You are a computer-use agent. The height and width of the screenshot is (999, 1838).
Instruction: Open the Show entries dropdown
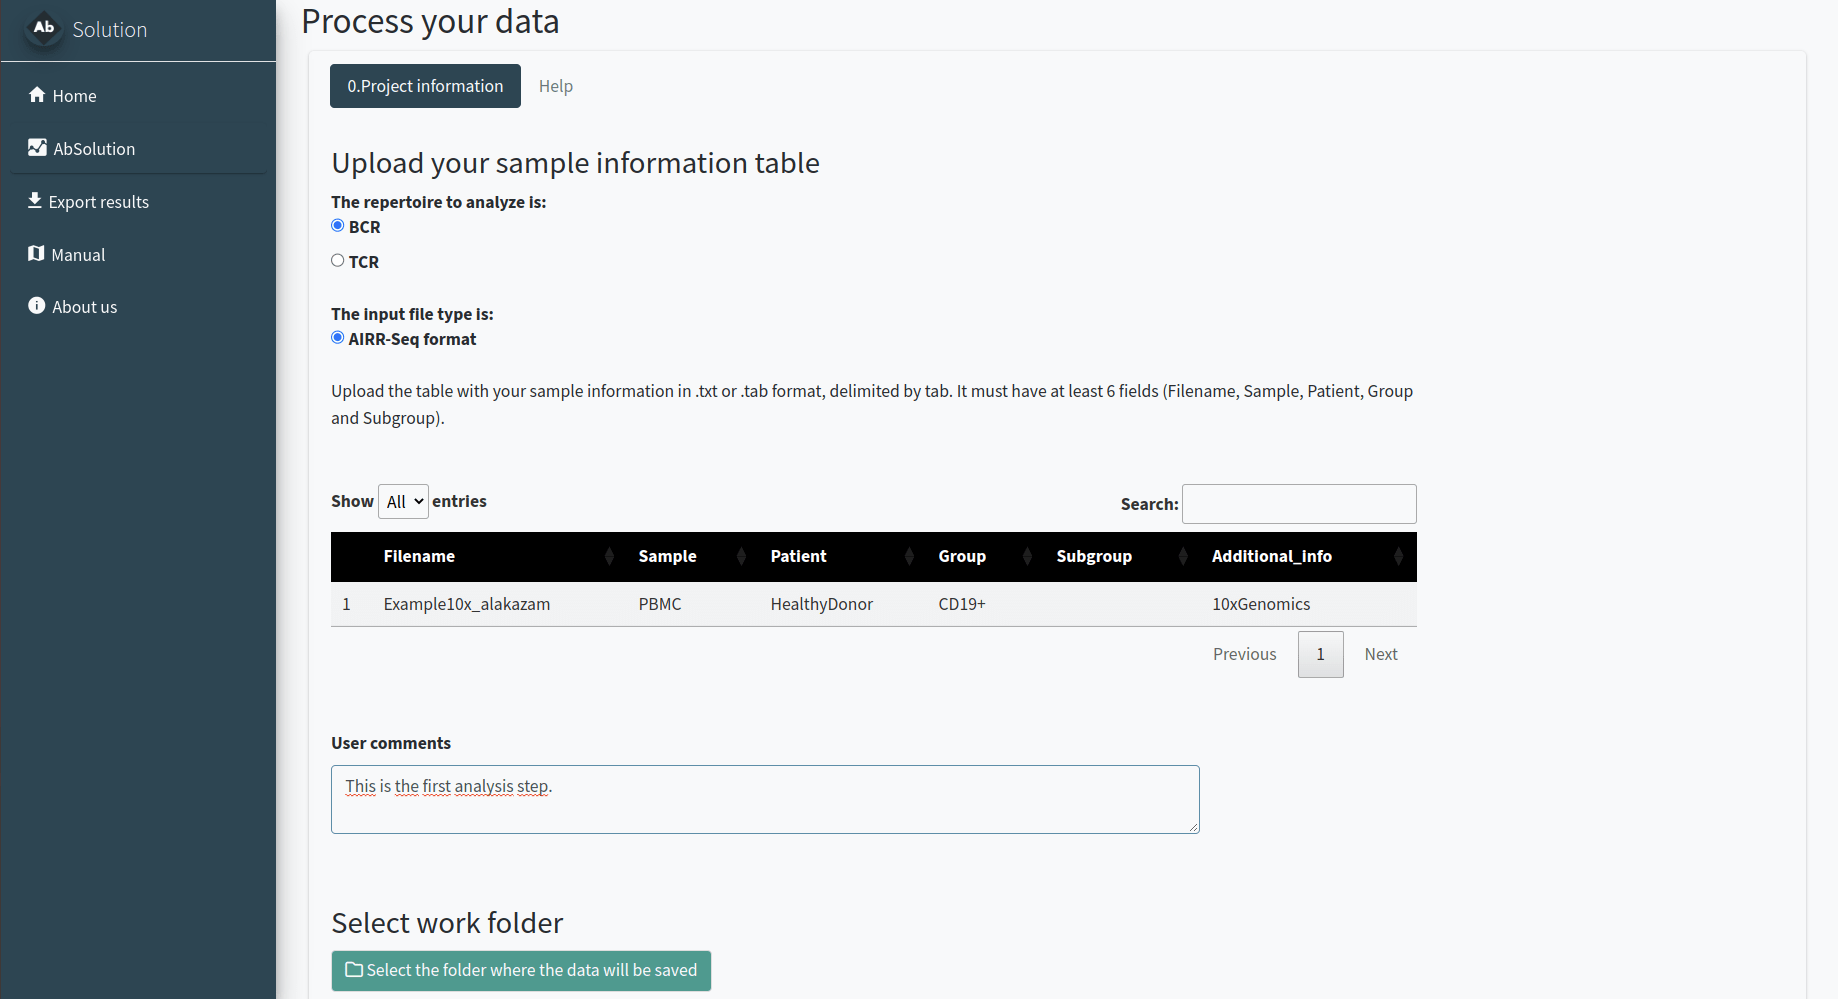[x=402, y=501]
